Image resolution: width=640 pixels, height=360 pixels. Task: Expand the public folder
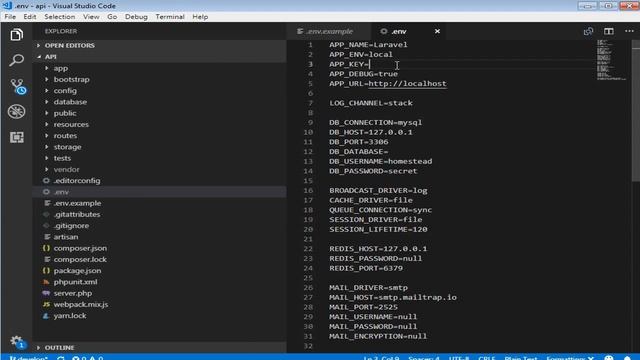point(159,113)
